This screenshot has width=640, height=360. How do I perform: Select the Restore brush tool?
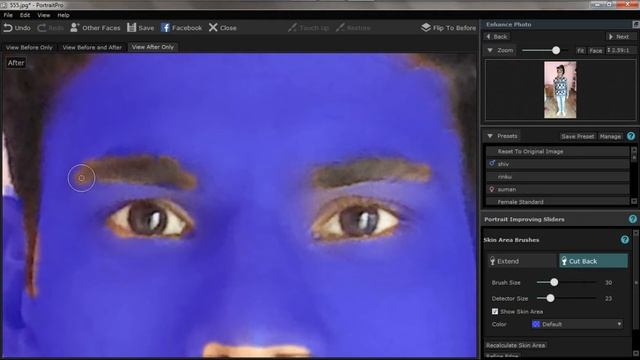[353, 28]
